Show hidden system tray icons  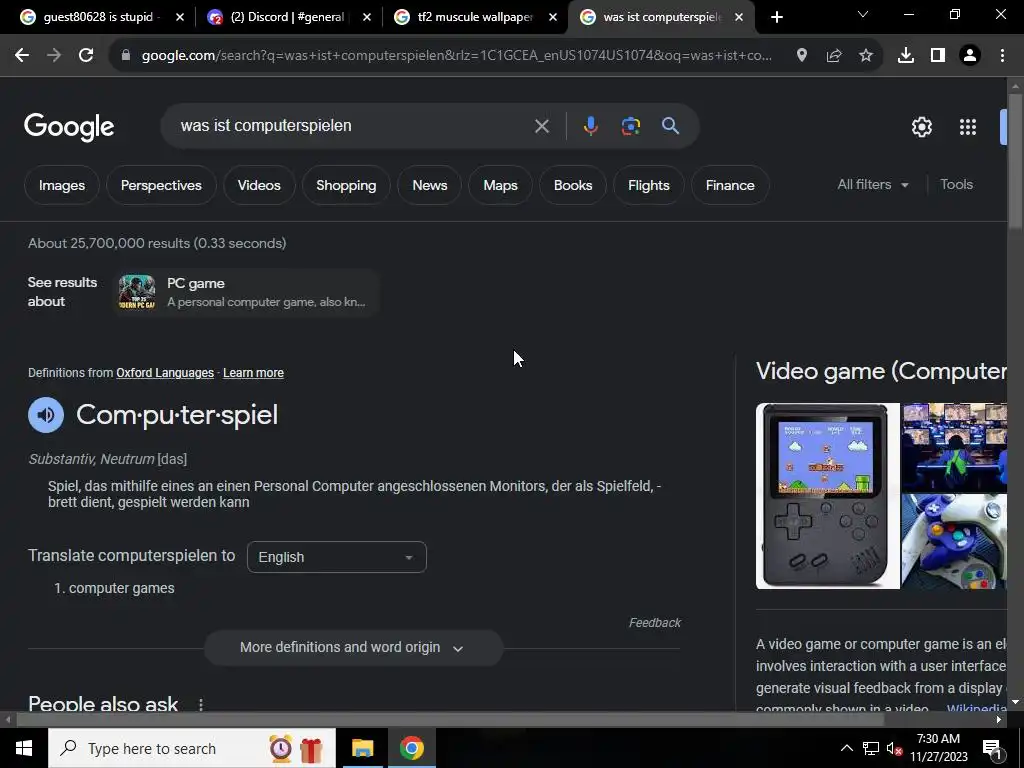[x=846, y=748]
